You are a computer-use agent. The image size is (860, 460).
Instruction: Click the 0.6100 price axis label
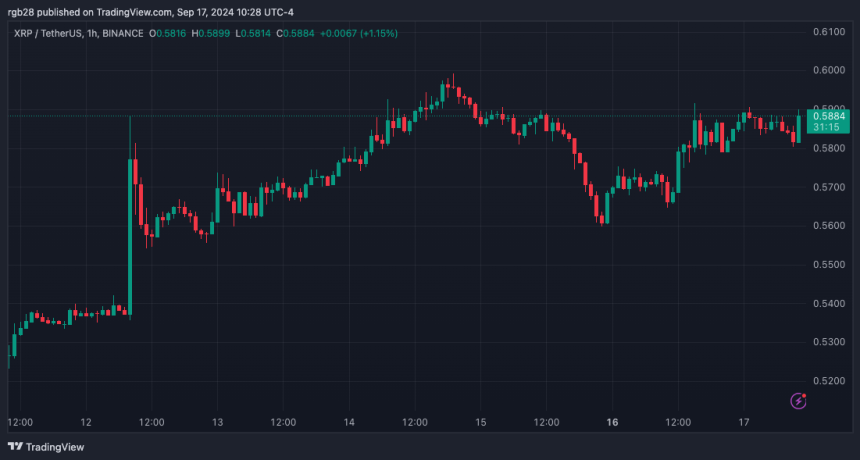pyautogui.click(x=830, y=31)
